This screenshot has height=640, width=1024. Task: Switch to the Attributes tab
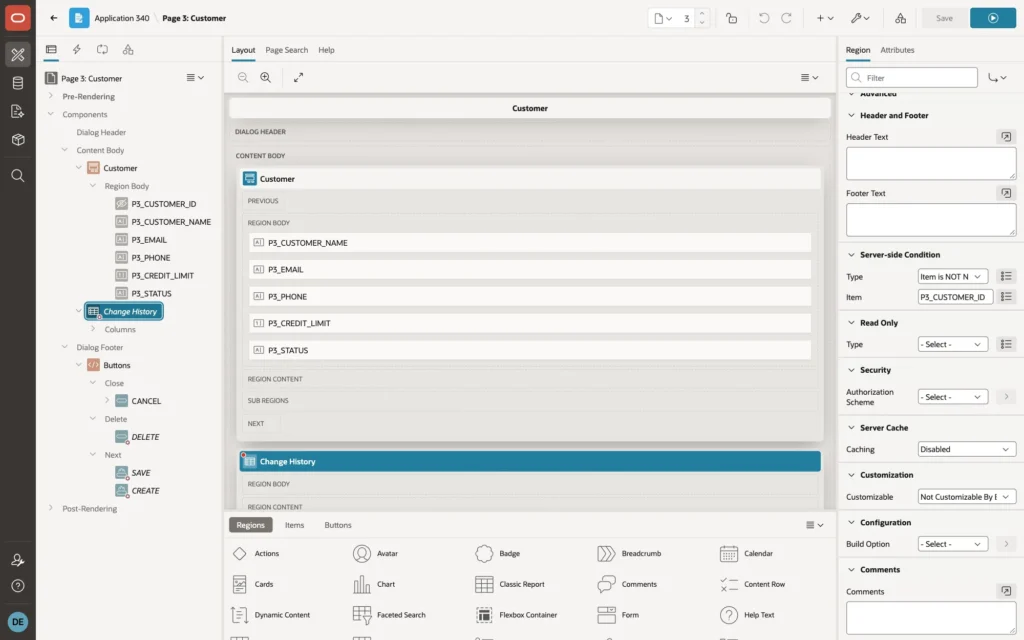(897, 50)
